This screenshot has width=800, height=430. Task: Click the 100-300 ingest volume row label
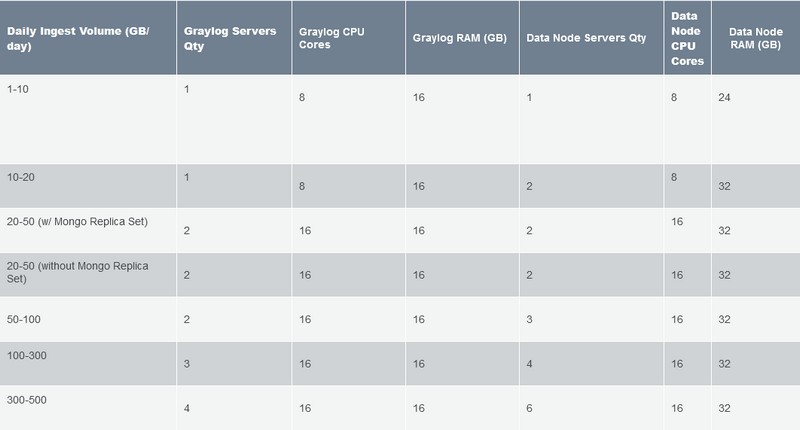pyautogui.click(x=29, y=356)
